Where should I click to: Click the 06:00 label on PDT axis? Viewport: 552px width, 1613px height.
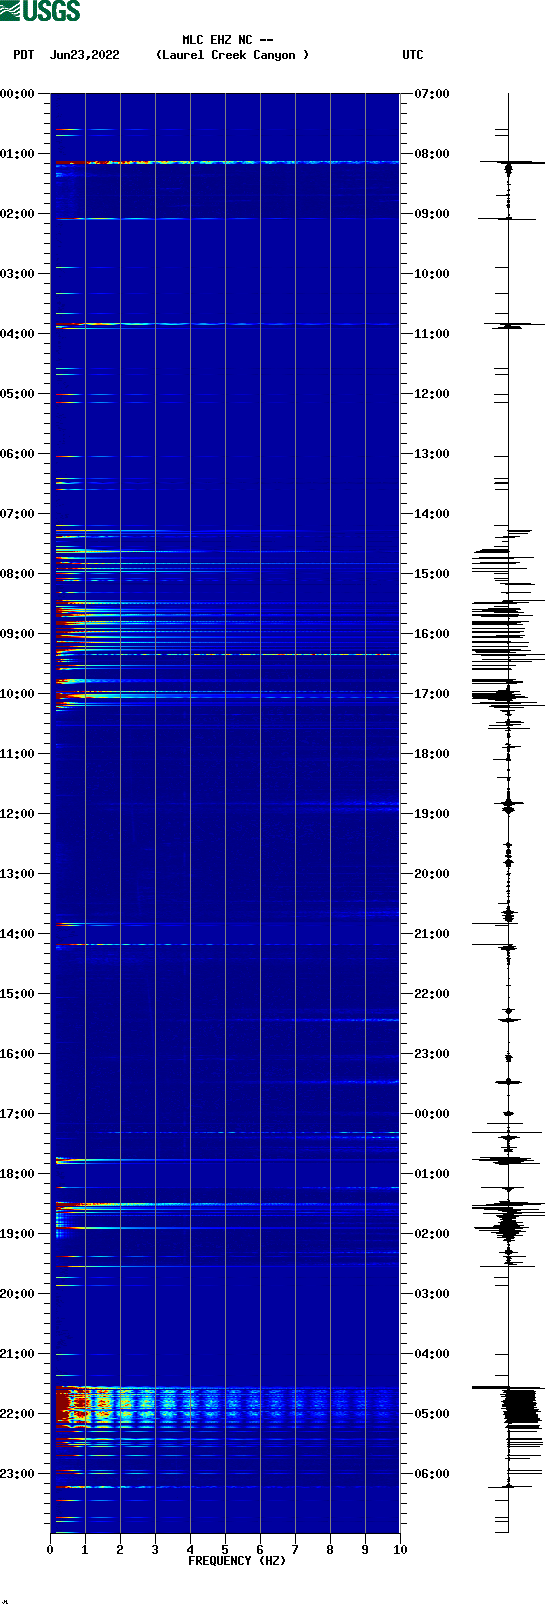pyautogui.click(x=18, y=454)
